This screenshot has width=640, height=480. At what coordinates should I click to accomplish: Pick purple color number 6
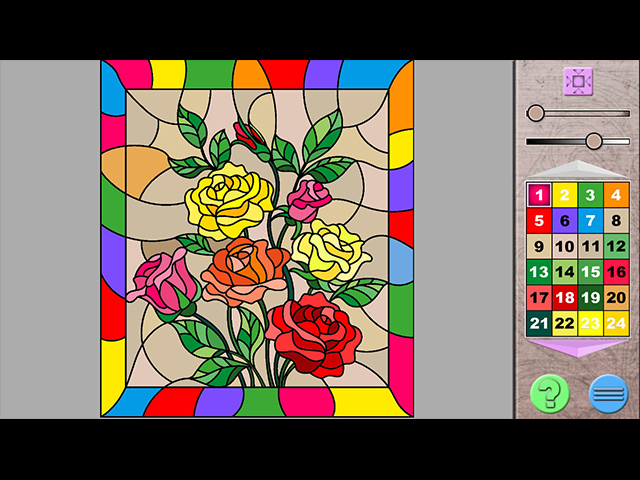pos(564,221)
